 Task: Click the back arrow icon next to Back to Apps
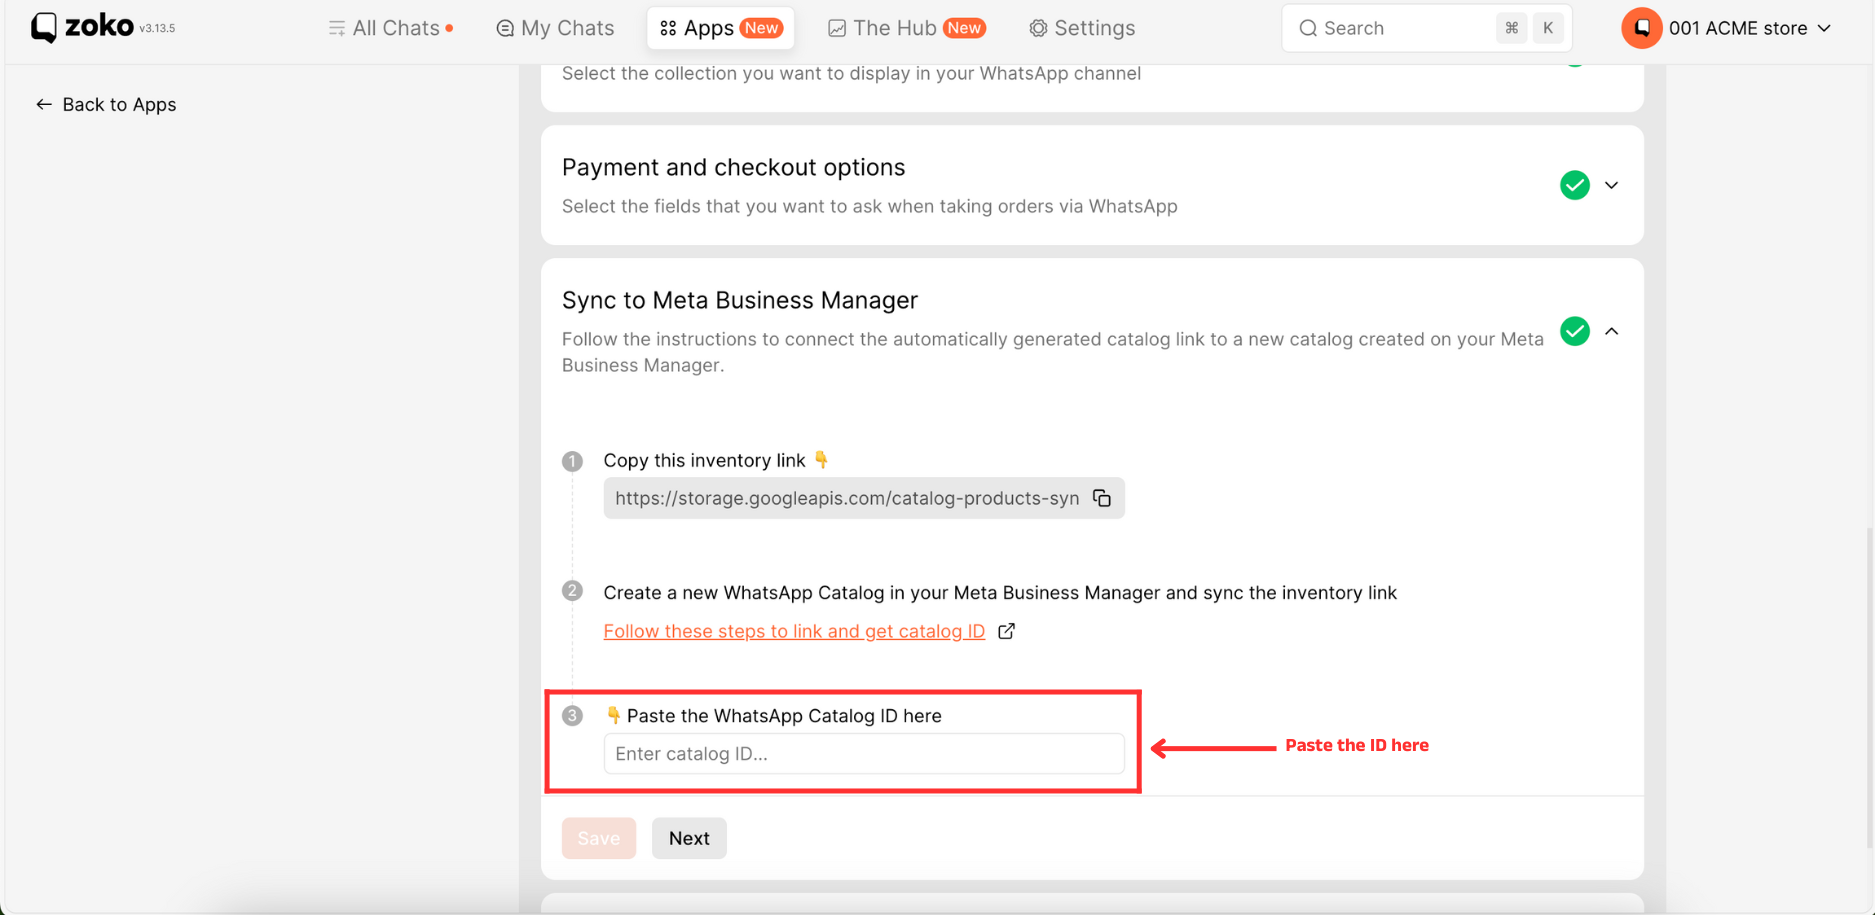[x=44, y=104]
